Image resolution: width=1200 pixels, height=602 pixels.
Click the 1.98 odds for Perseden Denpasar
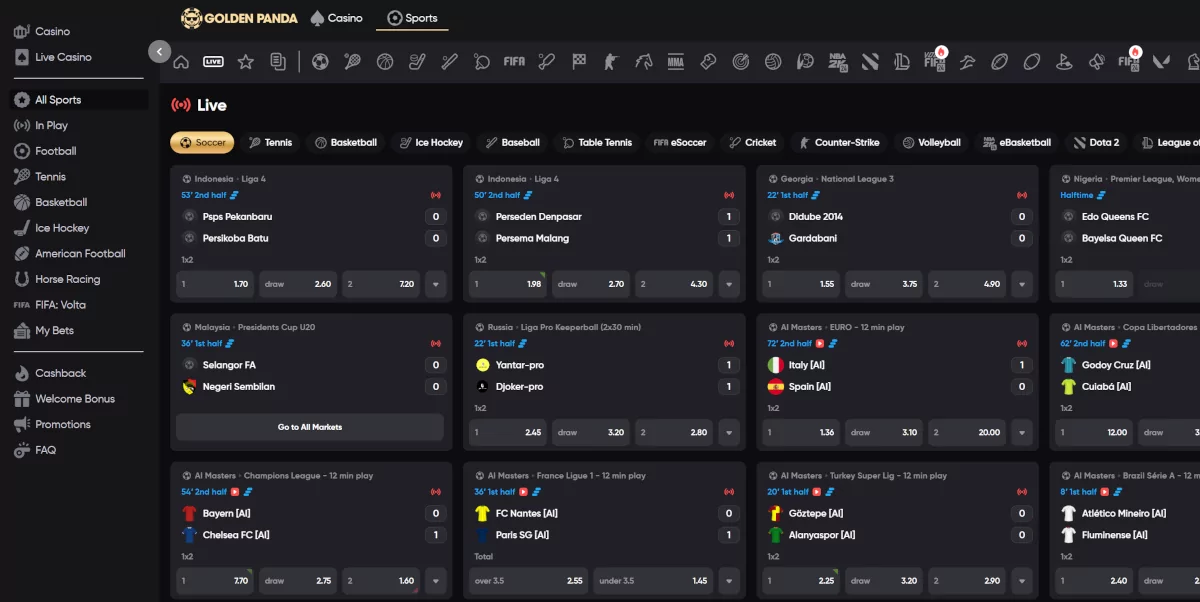(506, 284)
